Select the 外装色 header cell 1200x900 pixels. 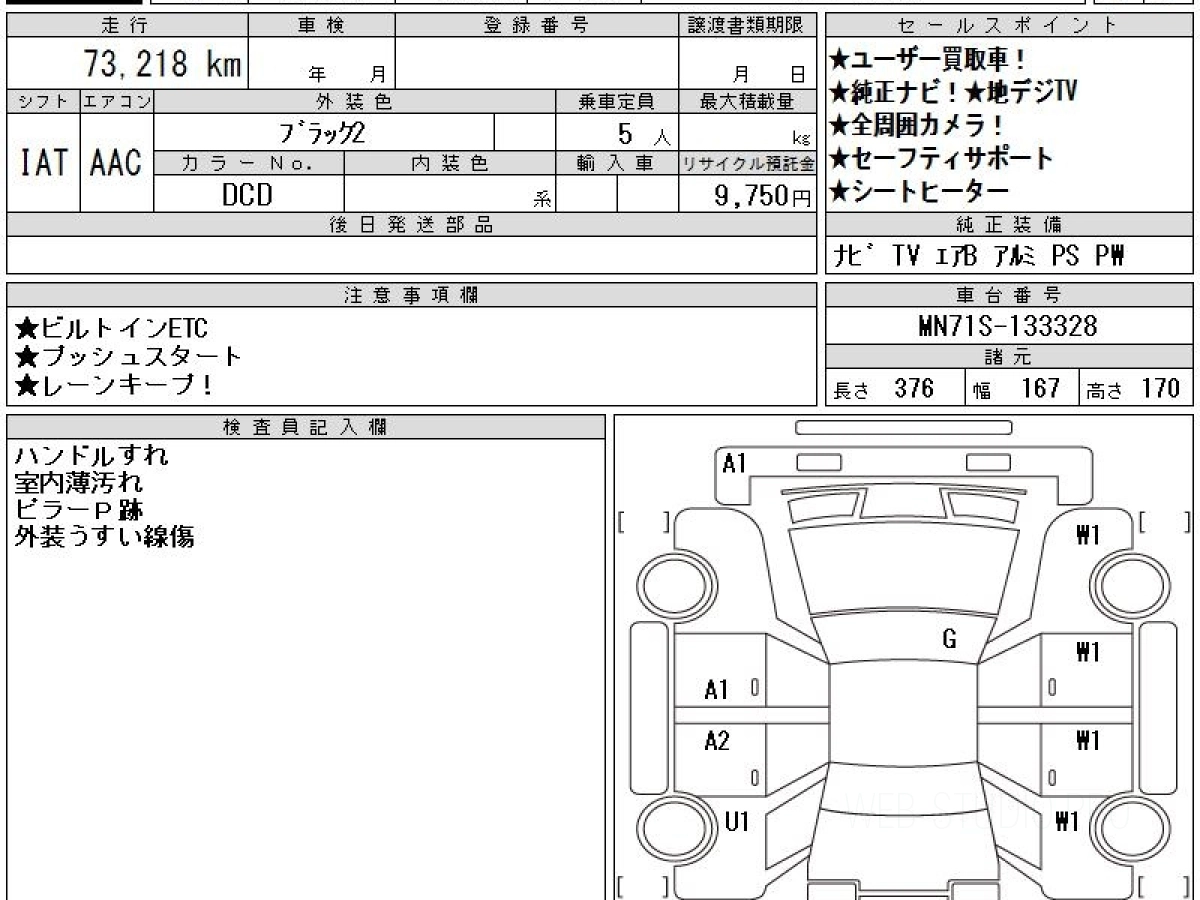click(355, 101)
